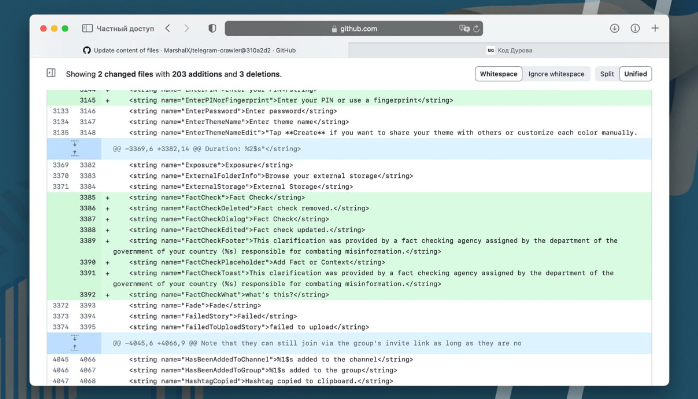Click line number 3388 FactCheckEdited row

point(88,230)
